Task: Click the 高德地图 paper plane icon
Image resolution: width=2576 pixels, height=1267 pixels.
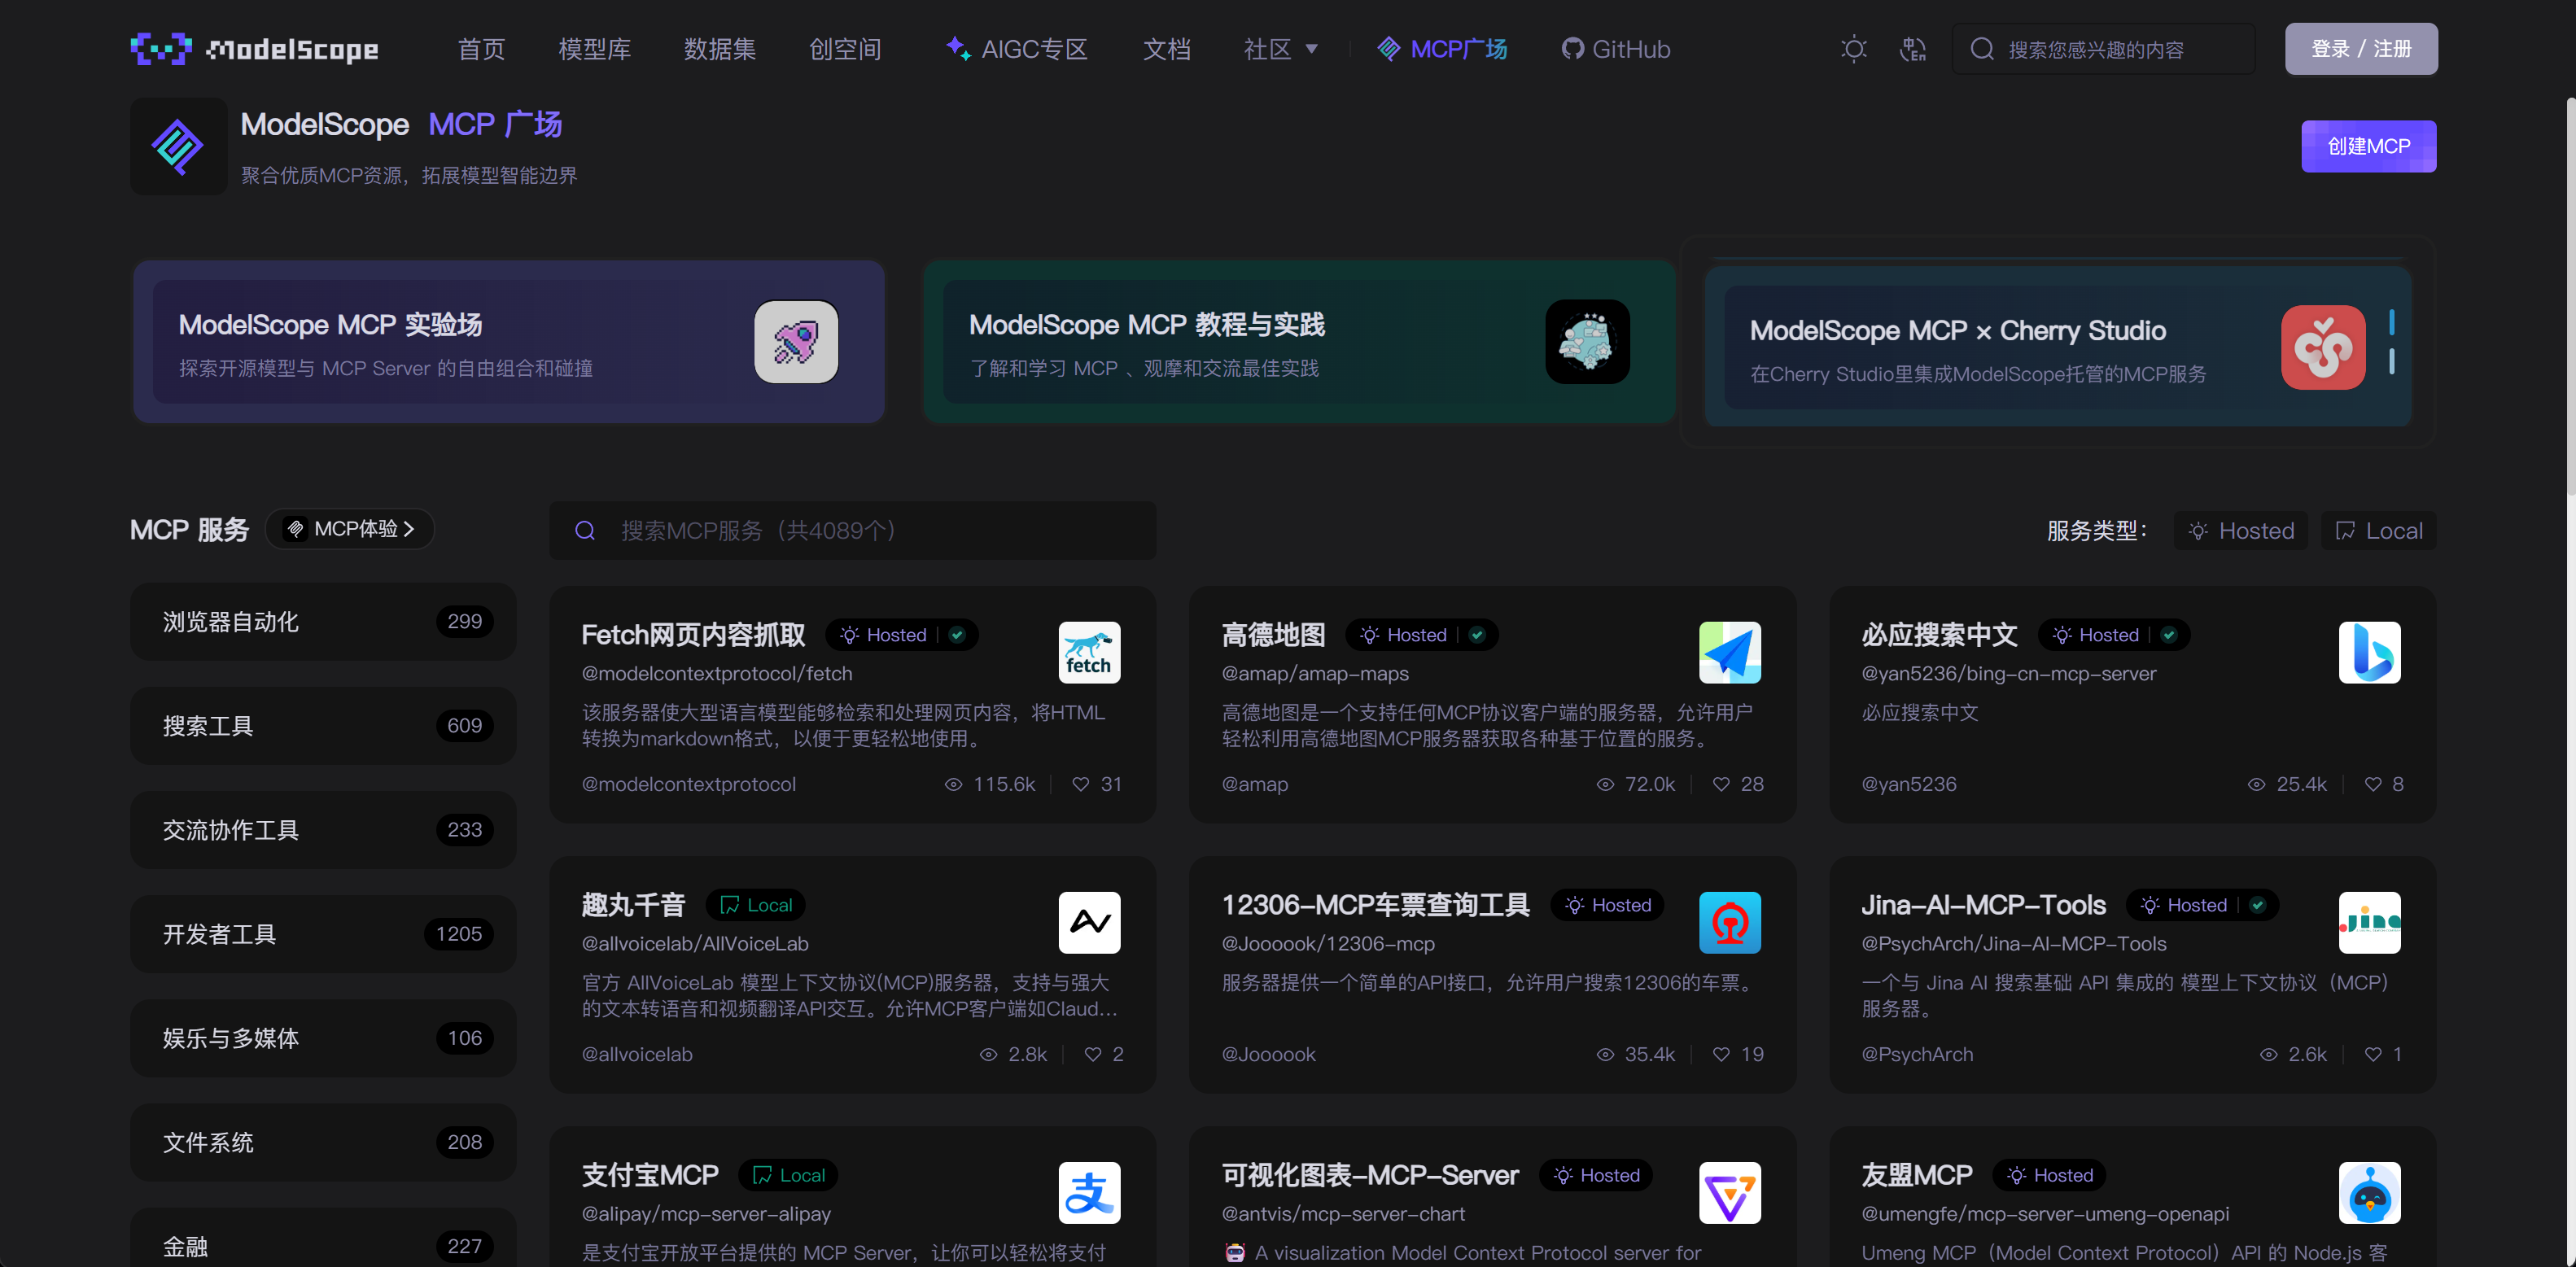Action: [1729, 652]
